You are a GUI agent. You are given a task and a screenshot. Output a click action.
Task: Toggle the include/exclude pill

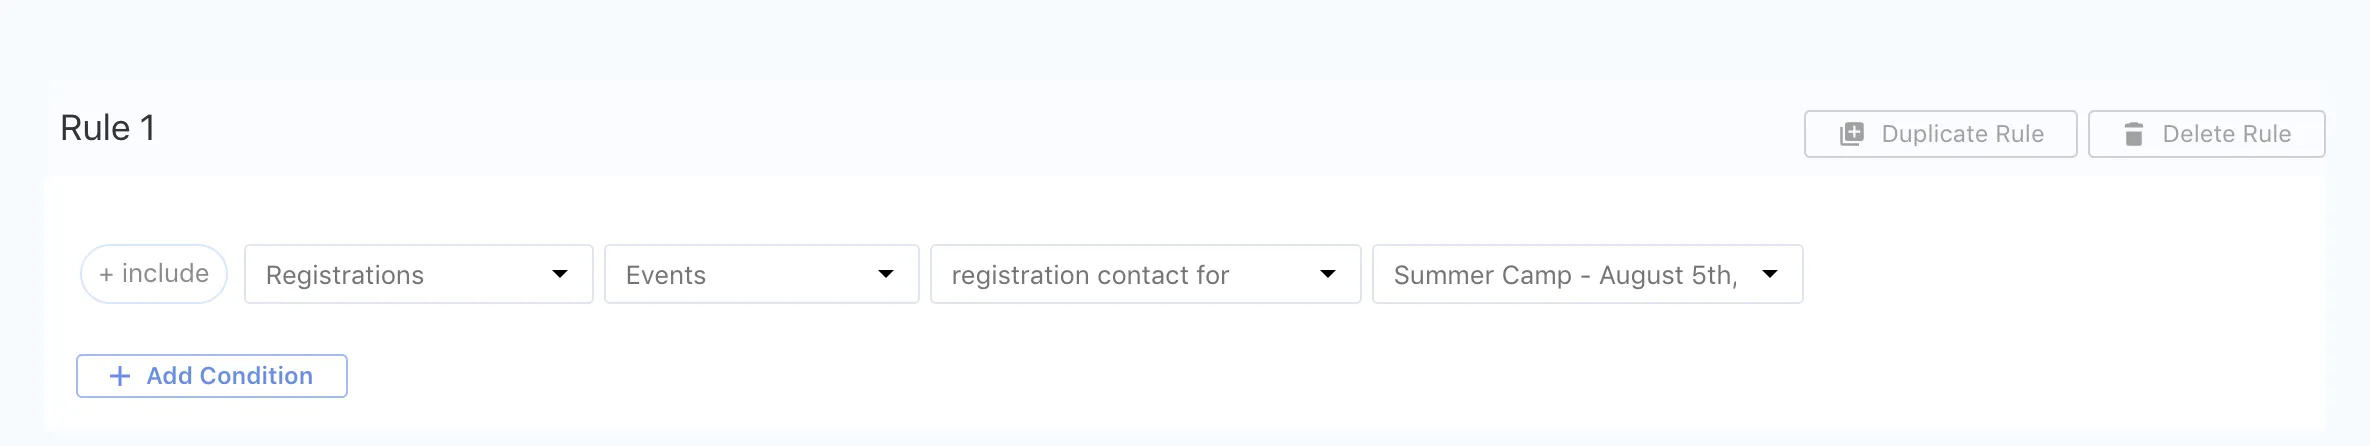point(154,274)
